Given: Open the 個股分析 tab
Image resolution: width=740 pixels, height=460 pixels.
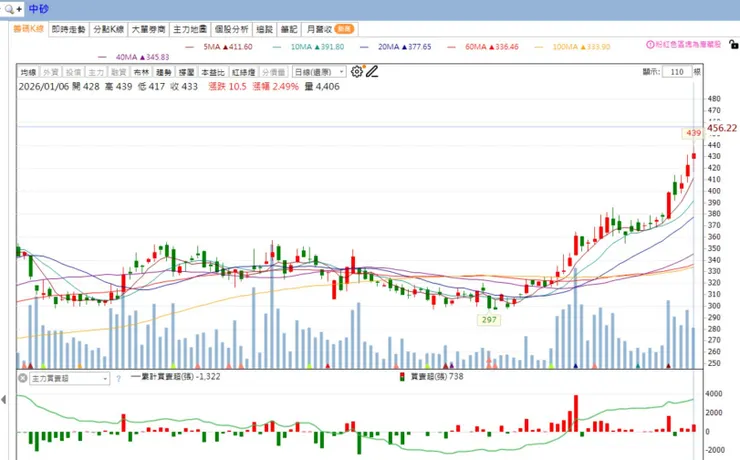Looking at the screenshot, I should (x=232, y=29).
